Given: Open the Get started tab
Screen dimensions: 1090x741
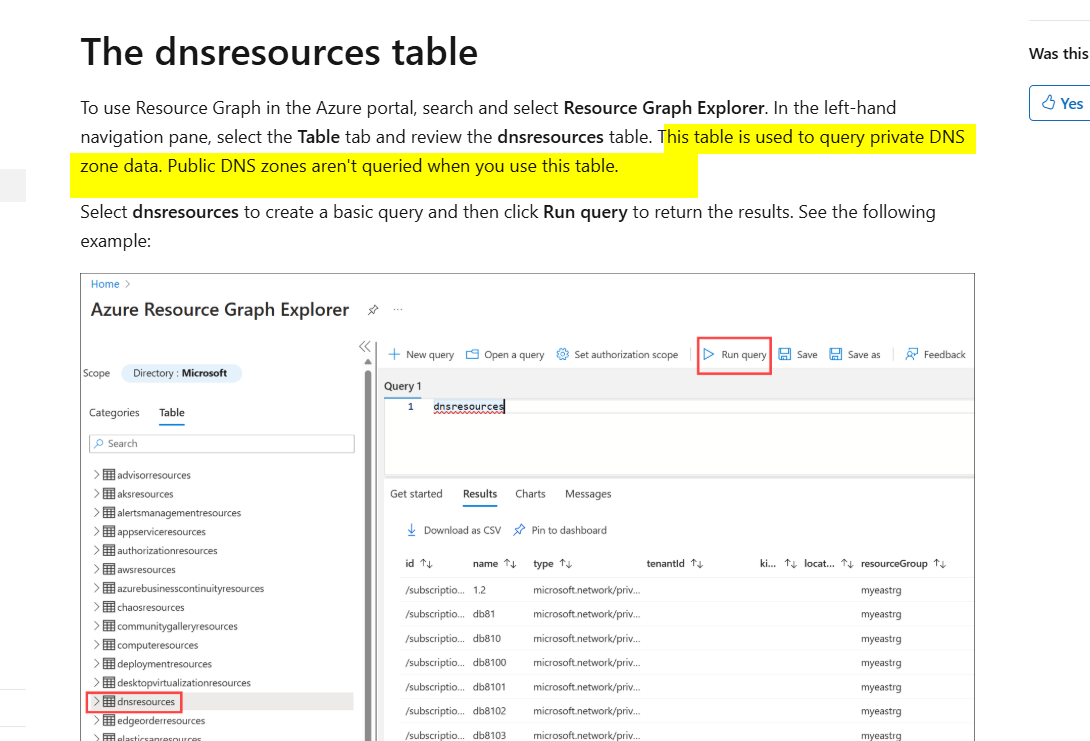Looking at the screenshot, I should [x=416, y=494].
